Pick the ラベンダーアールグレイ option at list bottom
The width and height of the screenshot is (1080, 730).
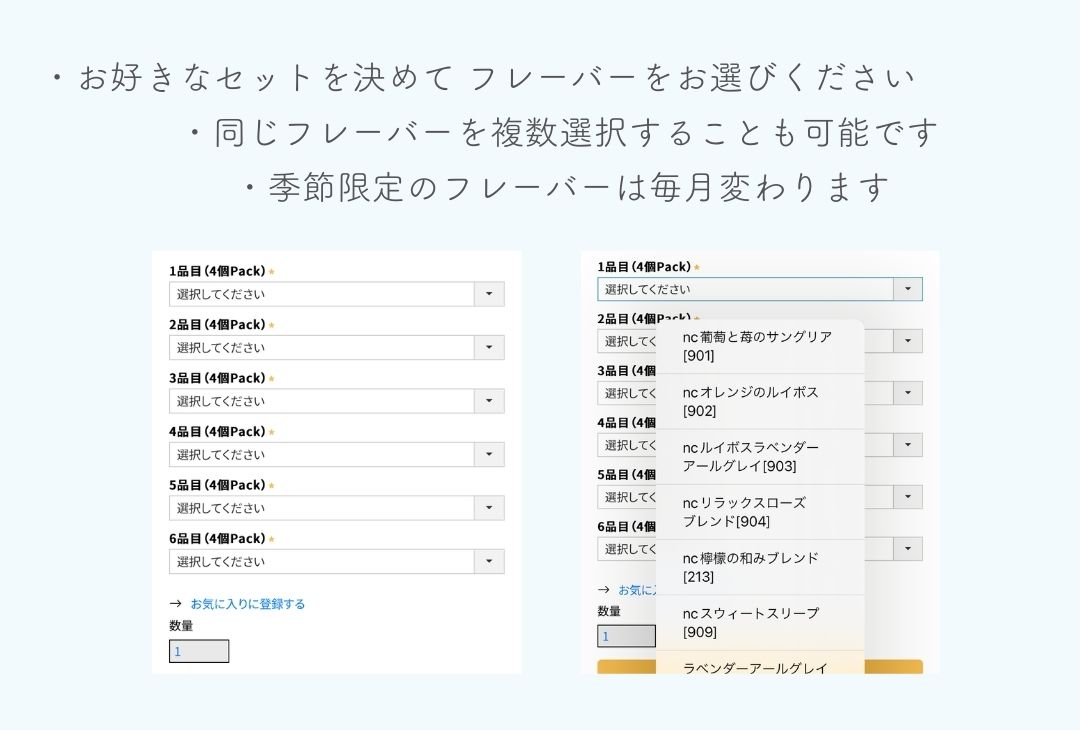point(758,667)
